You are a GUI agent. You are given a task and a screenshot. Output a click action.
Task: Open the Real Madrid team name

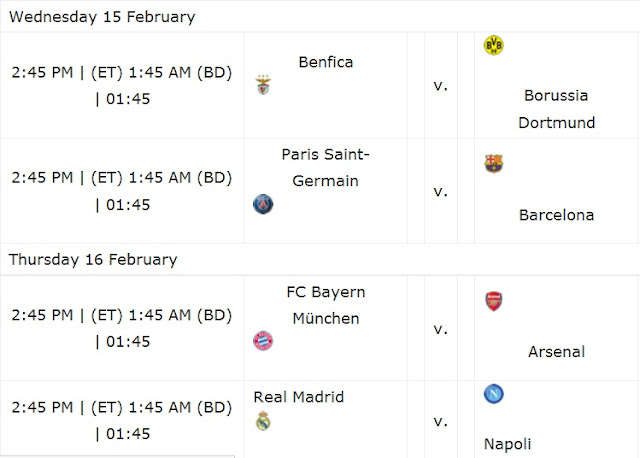[x=299, y=397]
